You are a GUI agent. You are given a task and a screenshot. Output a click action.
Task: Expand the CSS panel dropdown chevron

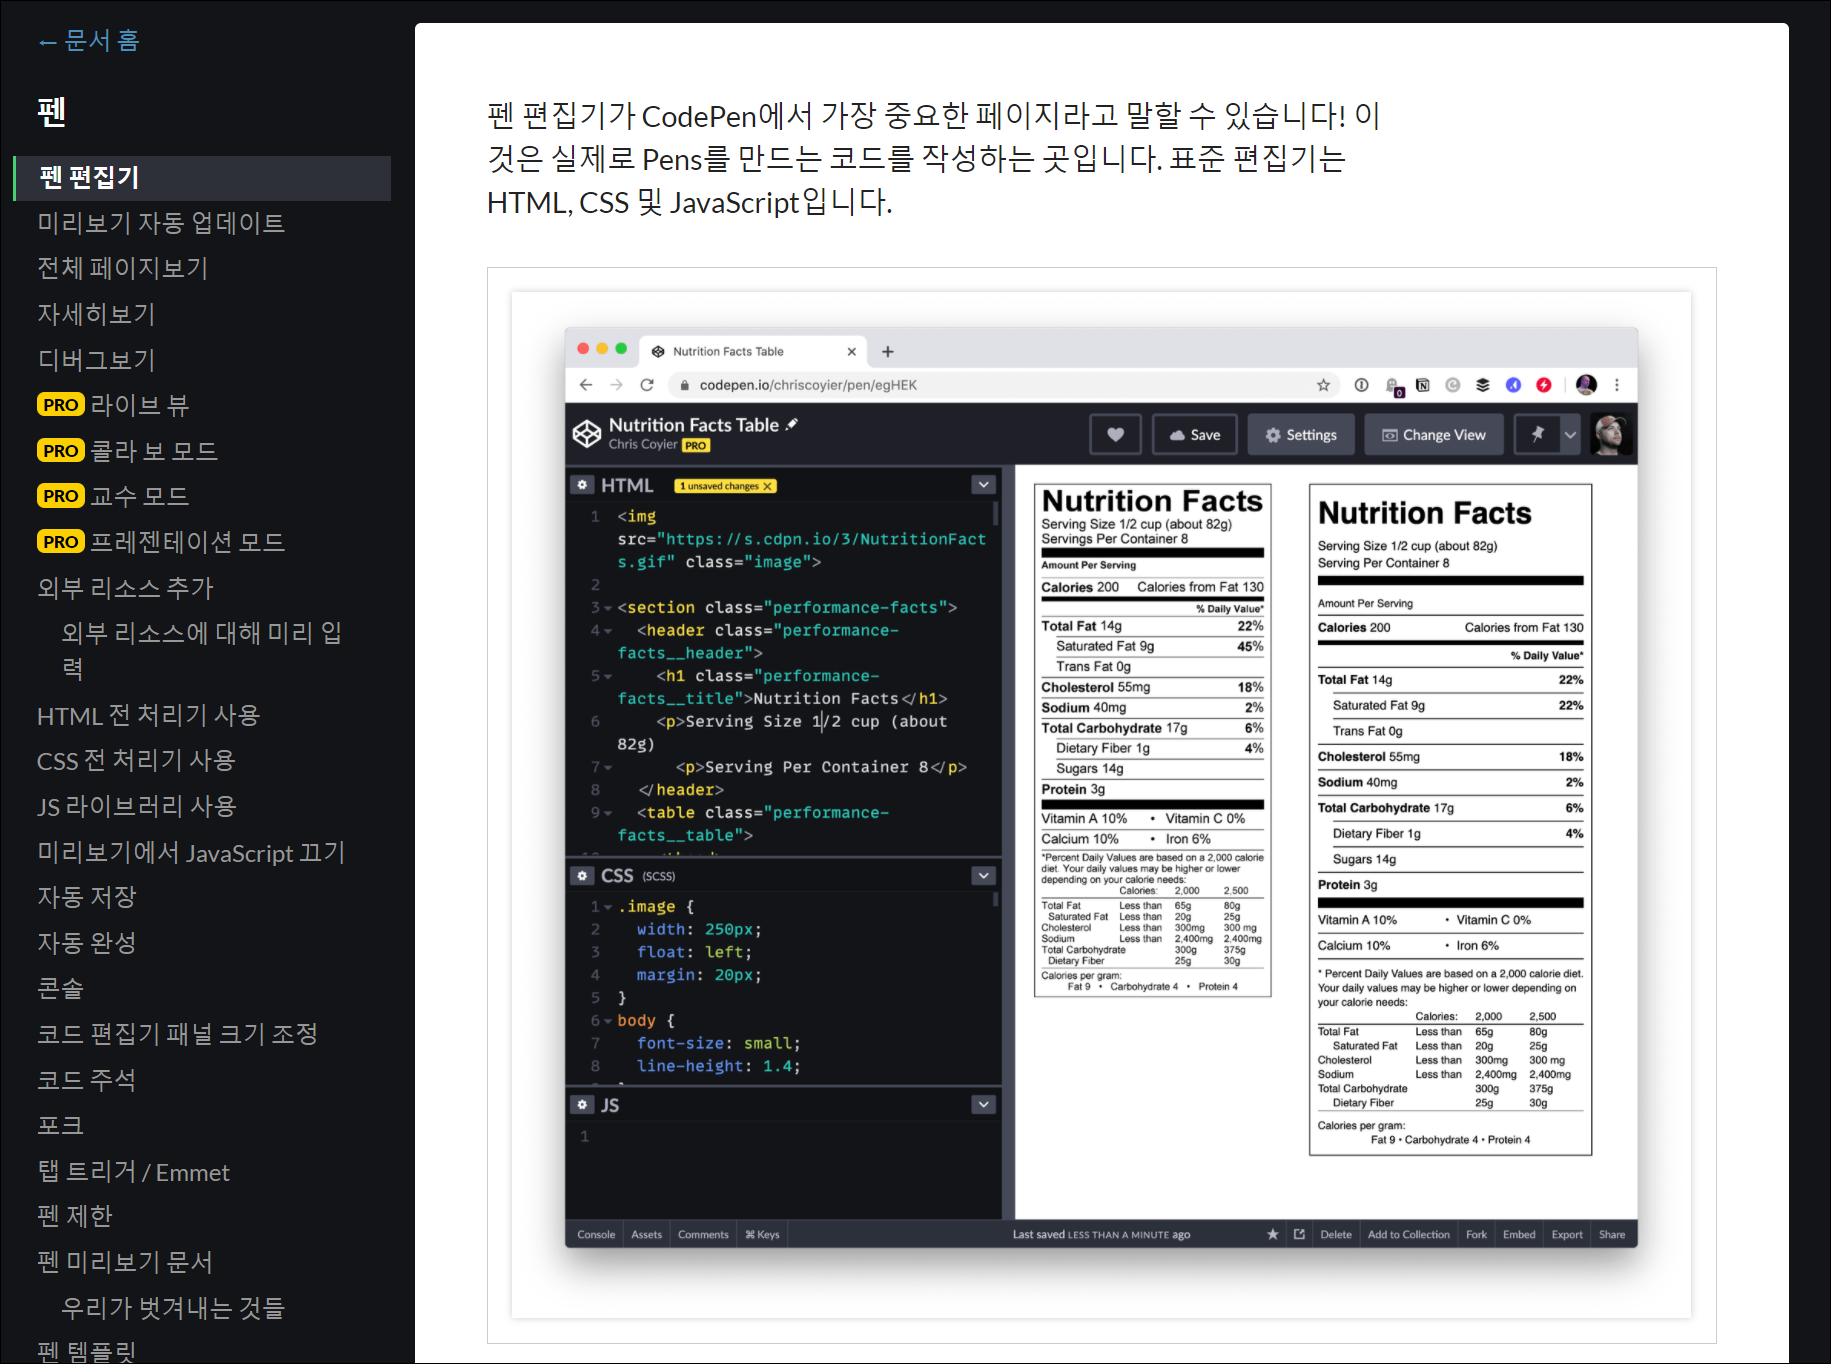pos(984,876)
